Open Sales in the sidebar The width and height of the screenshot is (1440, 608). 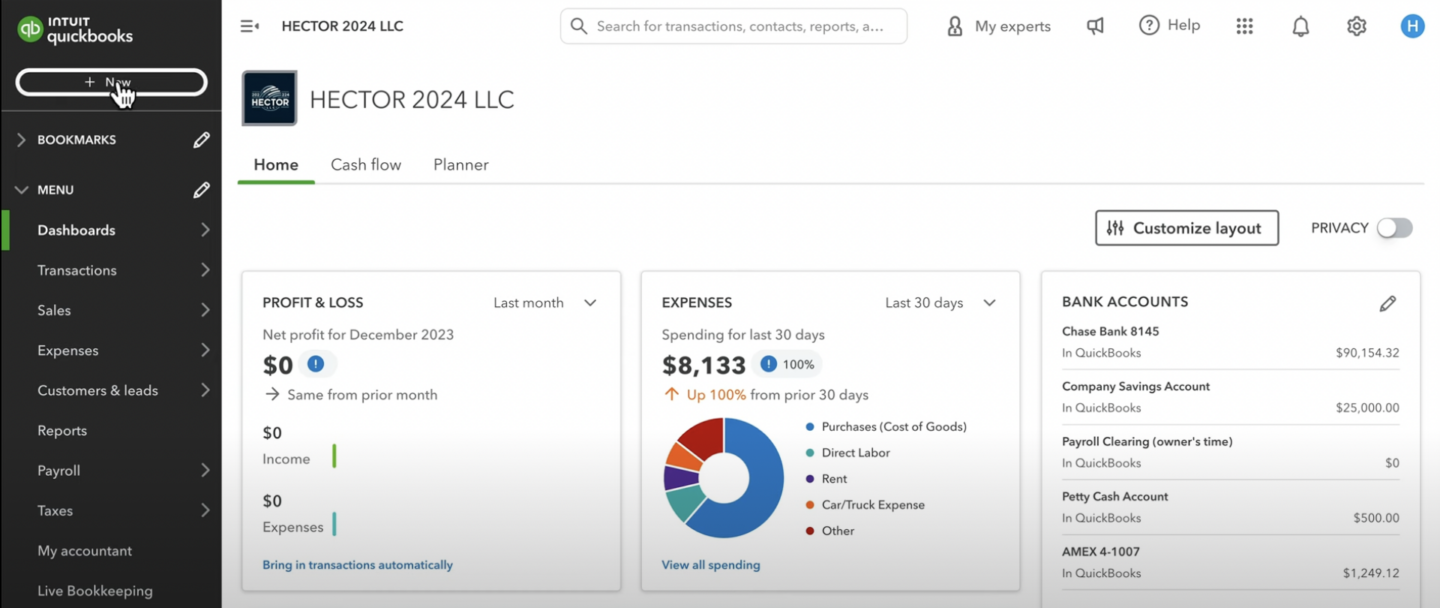54,310
